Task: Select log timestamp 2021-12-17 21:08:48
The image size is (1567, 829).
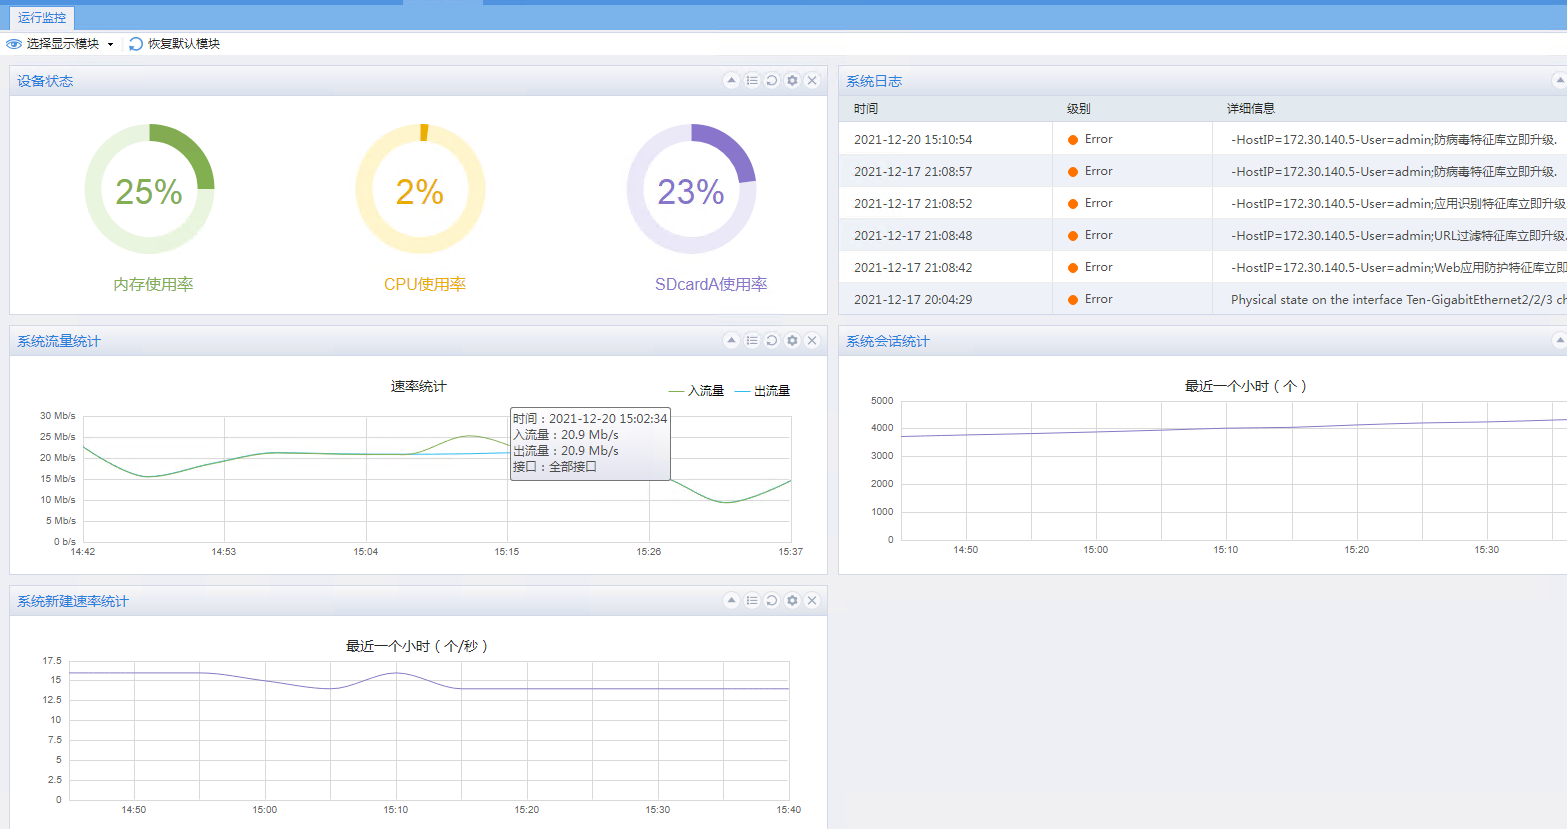Action: [913, 236]
